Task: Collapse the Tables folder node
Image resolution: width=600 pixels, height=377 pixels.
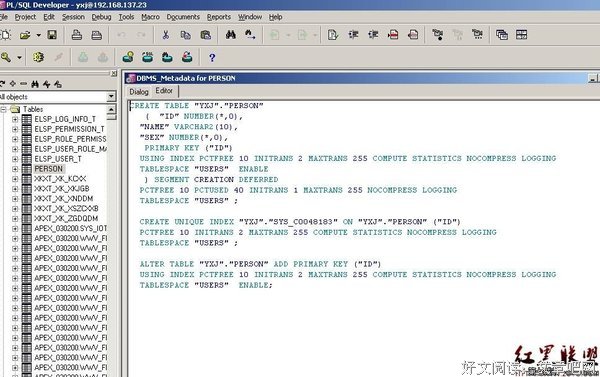Action: click(3, 109)
